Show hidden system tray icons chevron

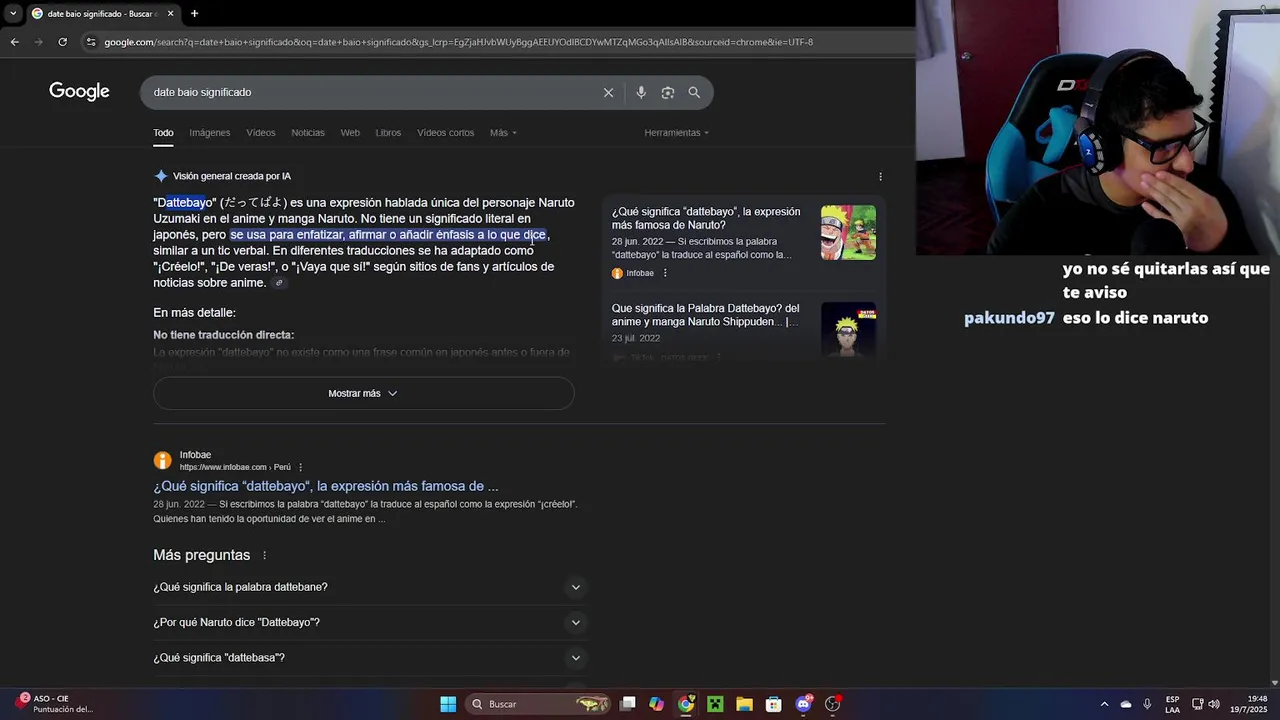click(1104, 704)
